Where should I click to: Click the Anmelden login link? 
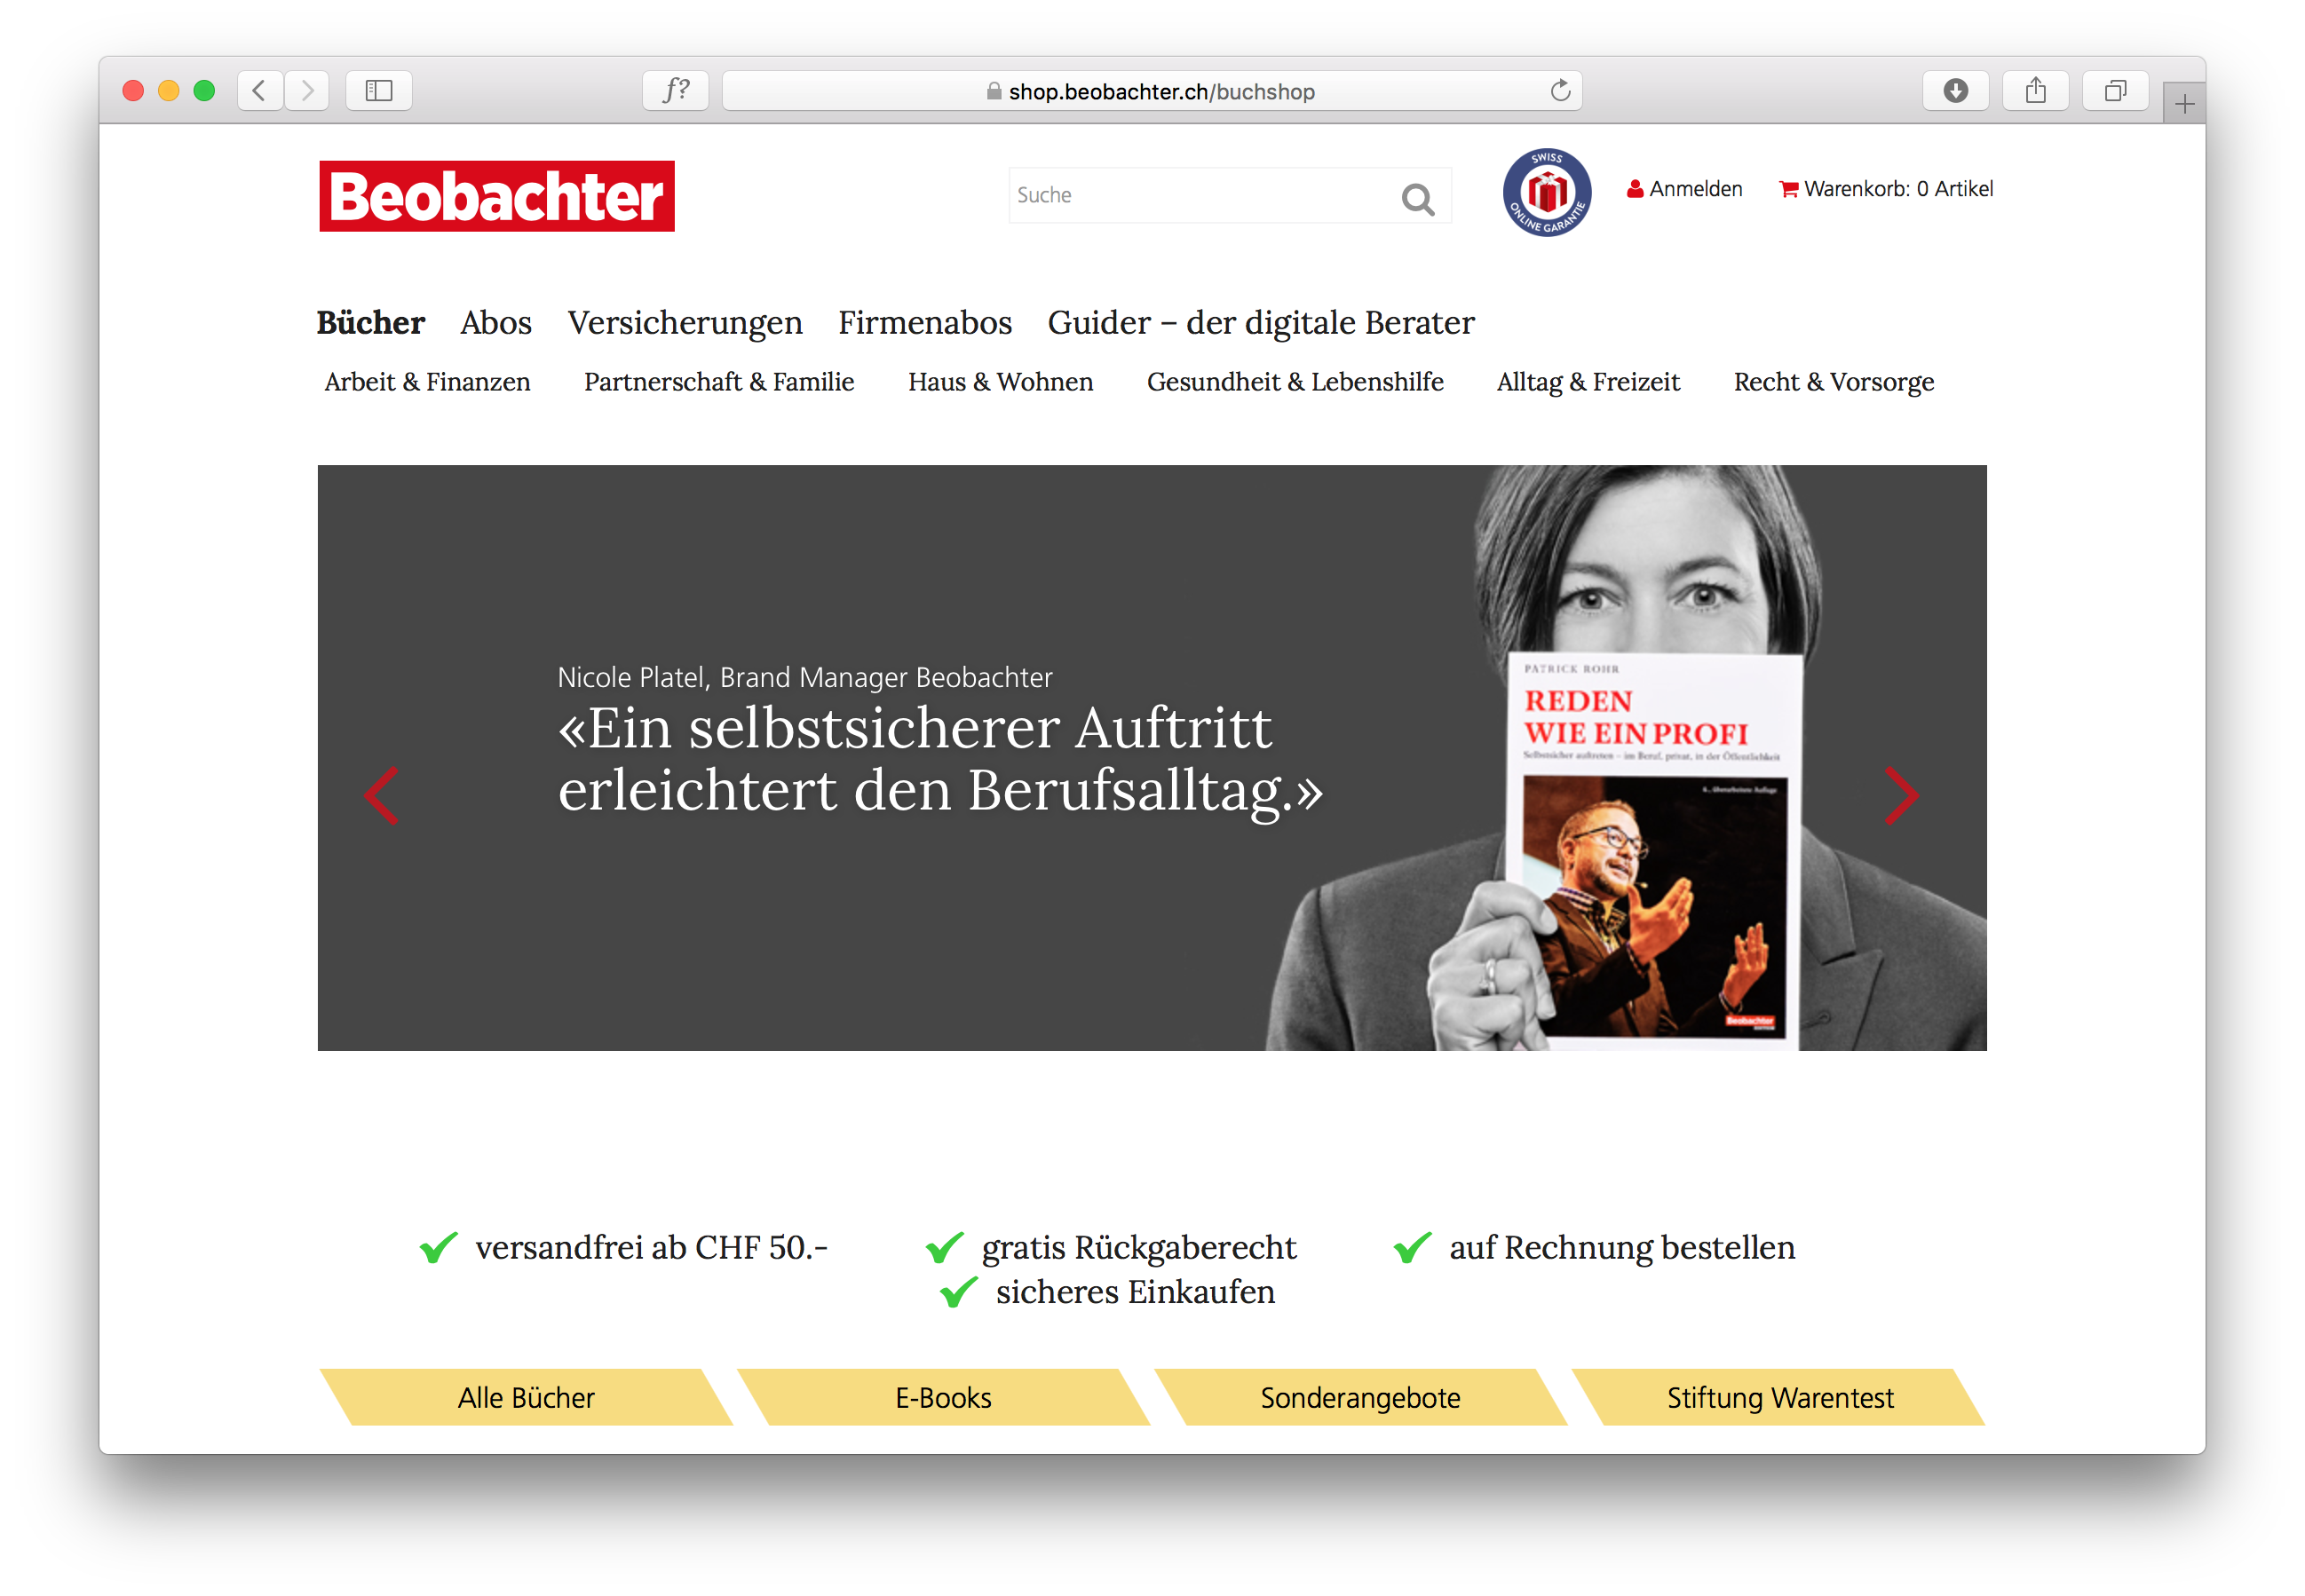pyautogui.click(x=1684, y=189)
